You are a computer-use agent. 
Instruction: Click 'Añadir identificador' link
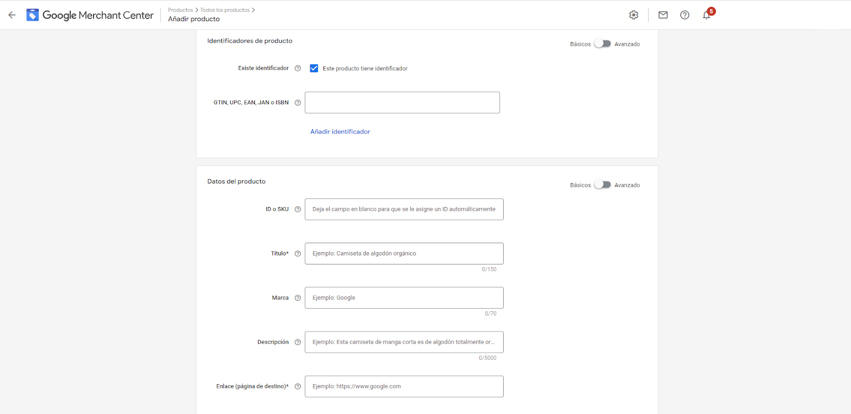[340, 132]
